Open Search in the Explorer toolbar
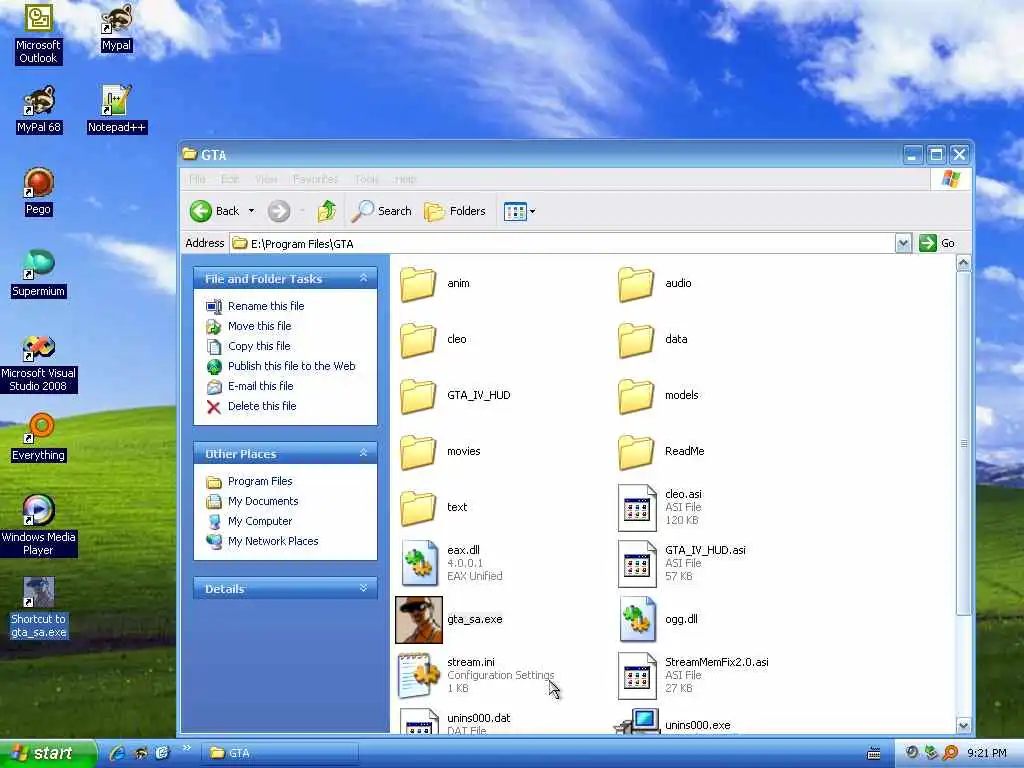 click(382, 211)
